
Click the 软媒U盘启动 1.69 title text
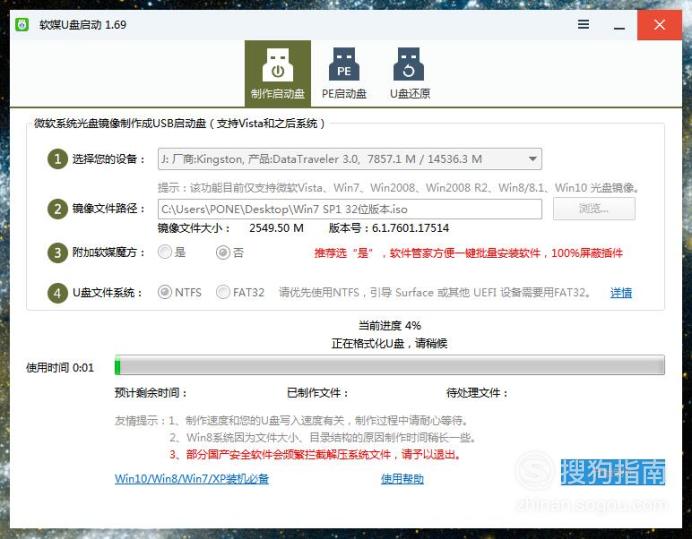83,25
